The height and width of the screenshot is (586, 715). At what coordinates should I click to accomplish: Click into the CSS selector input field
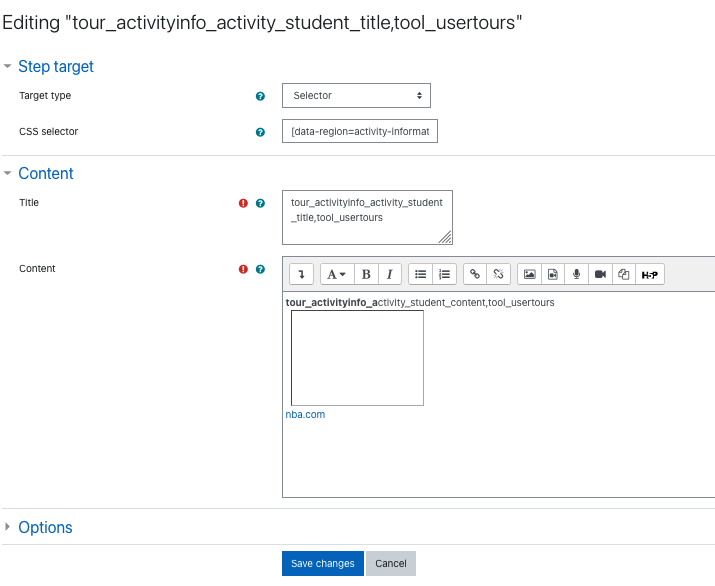pyautogui.click(x=360, y=131)
